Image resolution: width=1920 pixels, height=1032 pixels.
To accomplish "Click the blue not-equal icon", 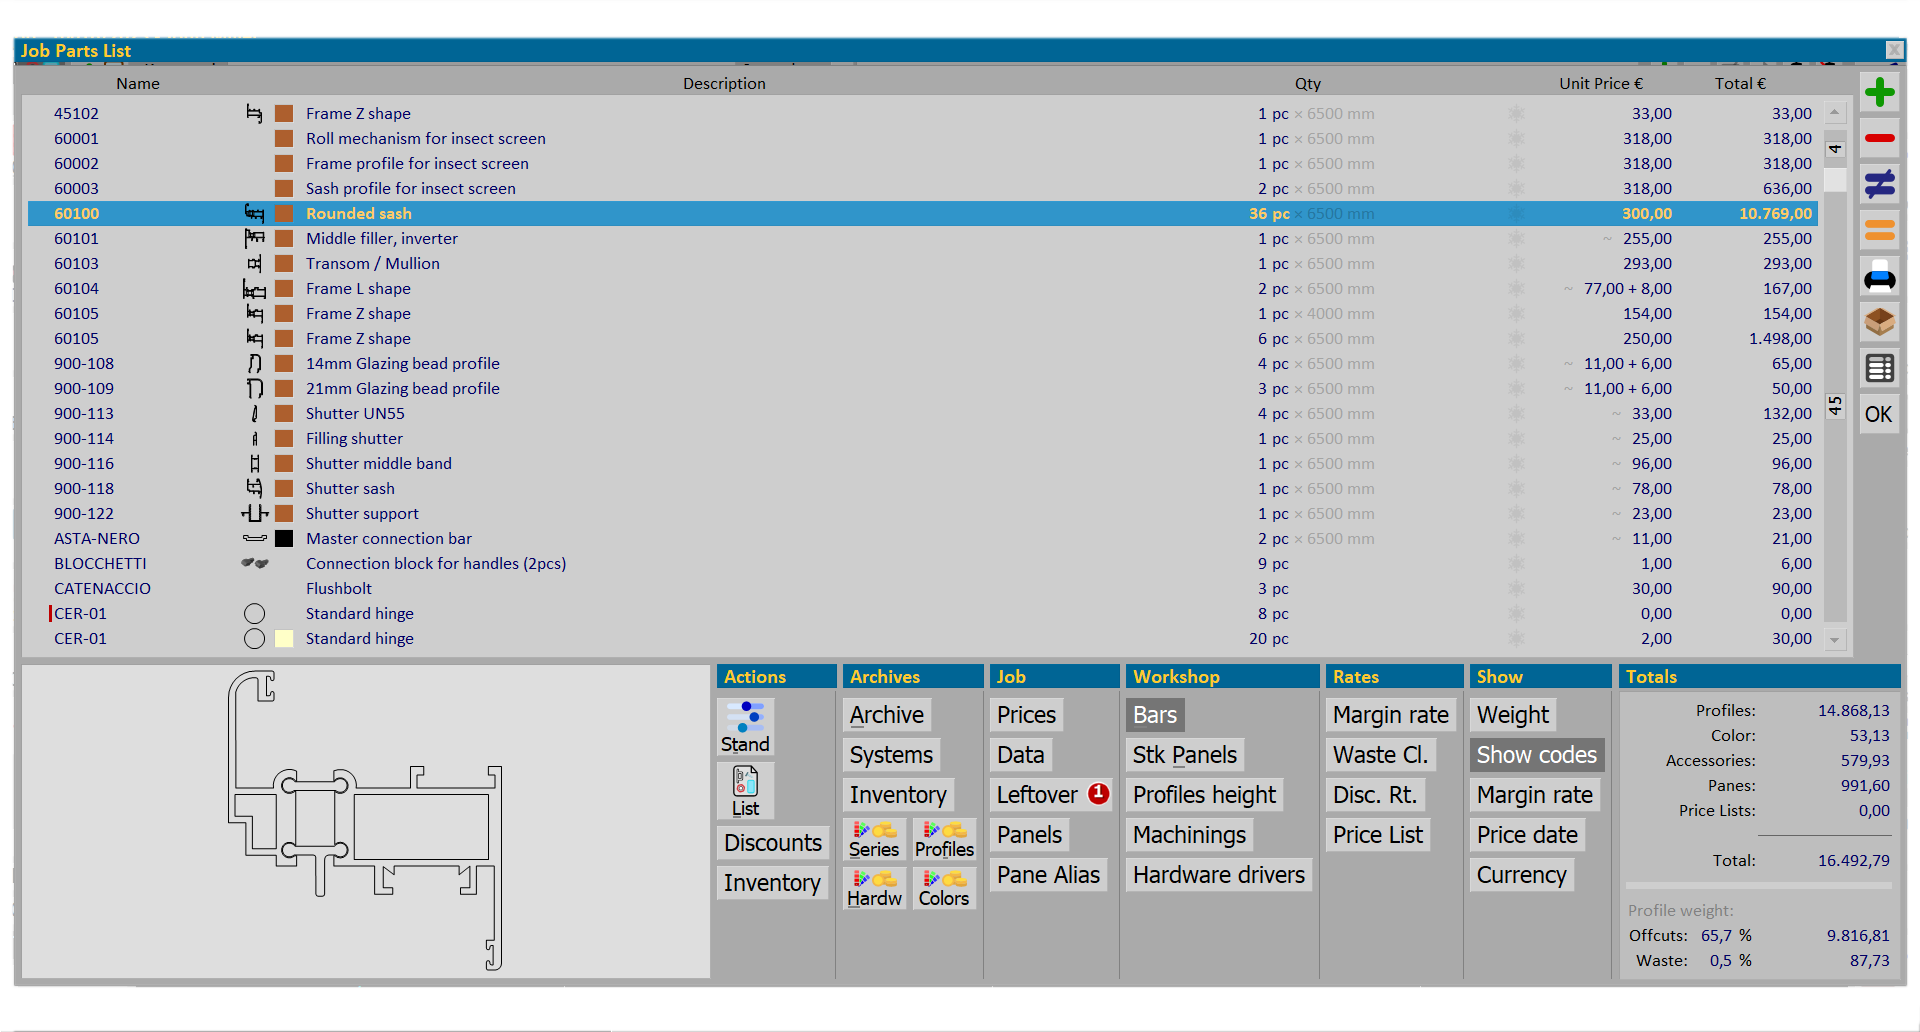I will [1879, 184].
